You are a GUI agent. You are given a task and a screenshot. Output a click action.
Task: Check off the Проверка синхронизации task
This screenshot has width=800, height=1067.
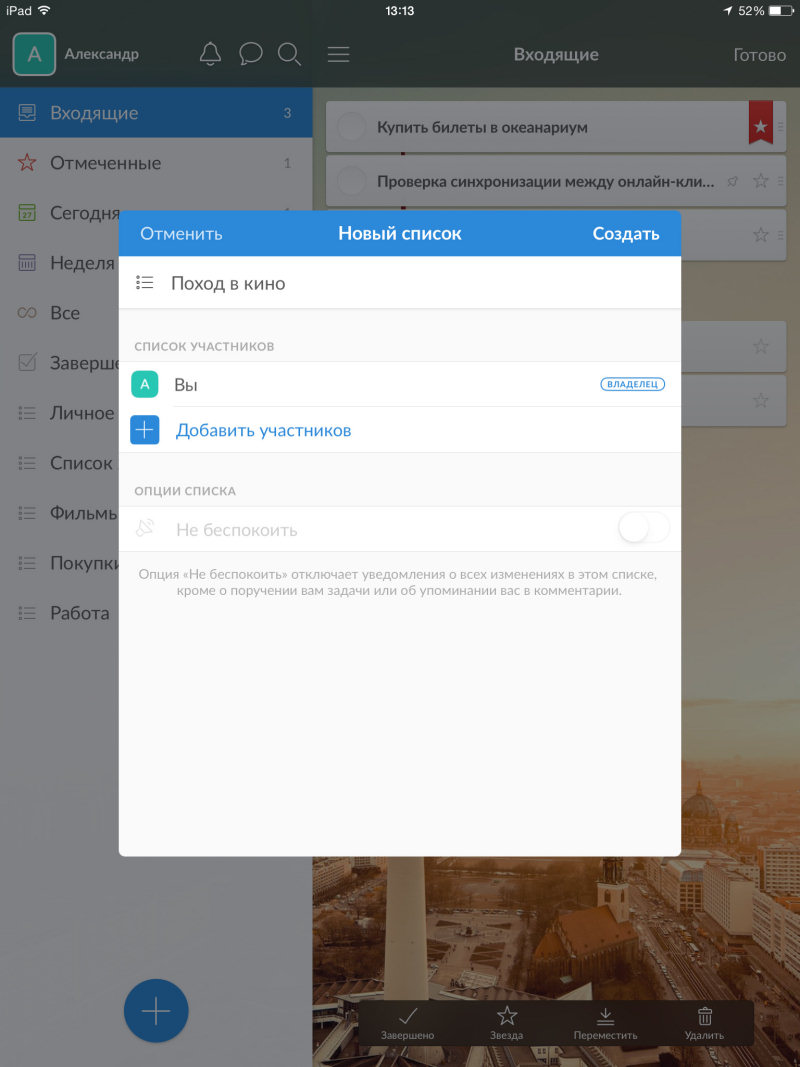point(351,181)
